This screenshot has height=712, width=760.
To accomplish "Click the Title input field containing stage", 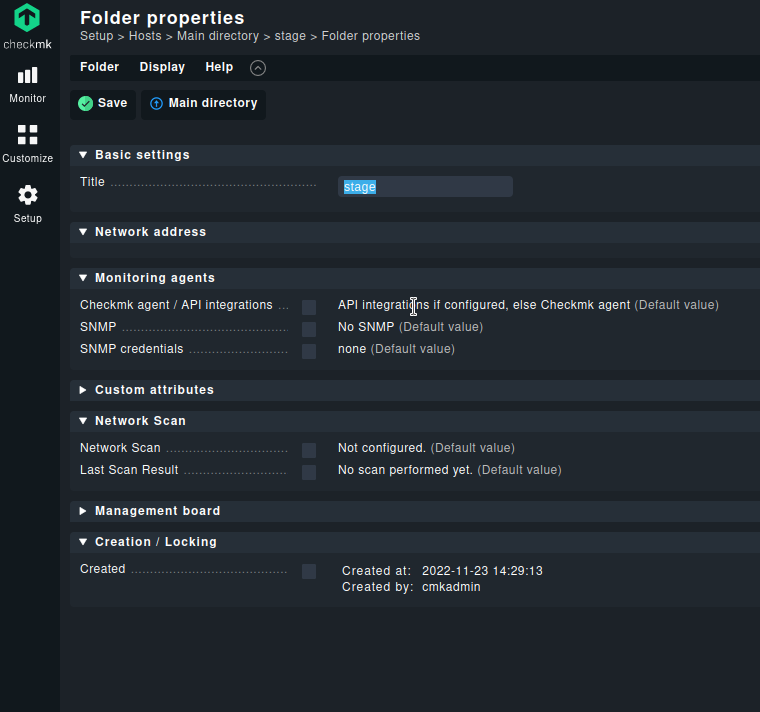I will coord(425,187).
